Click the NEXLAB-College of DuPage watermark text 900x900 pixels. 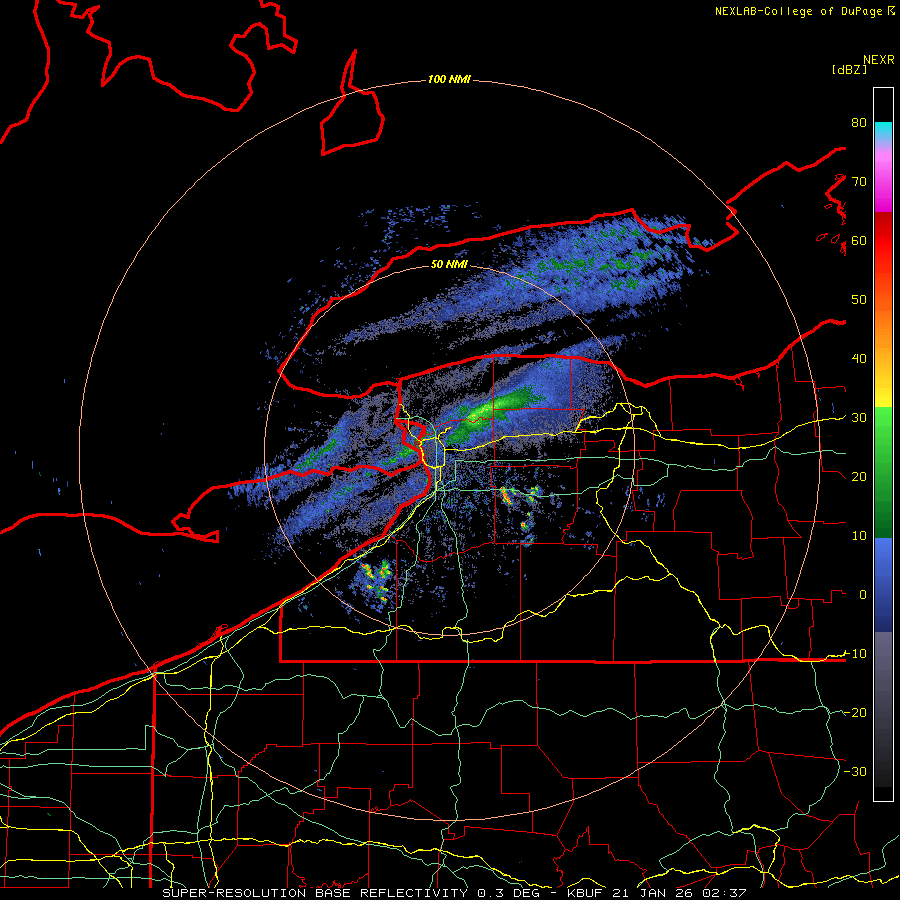coord(804,11)
